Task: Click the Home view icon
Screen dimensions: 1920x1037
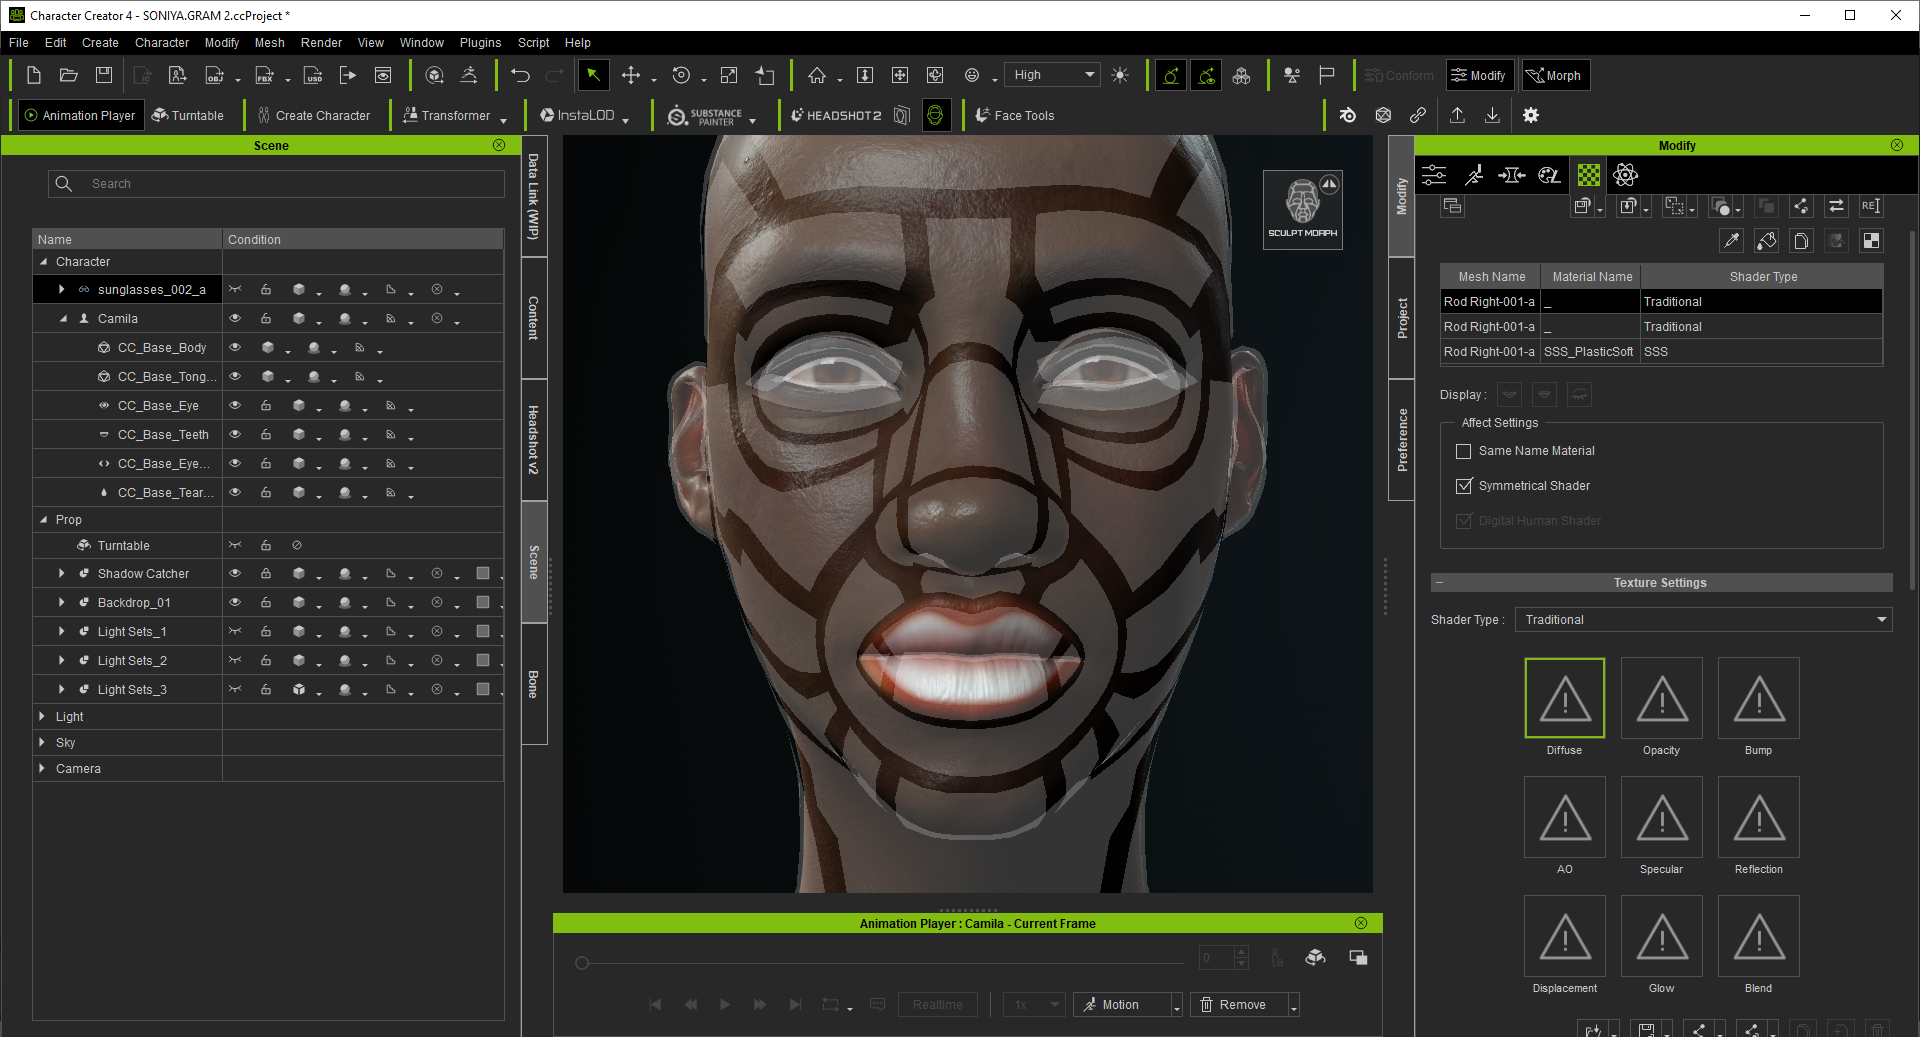Action: click(817, 75)
